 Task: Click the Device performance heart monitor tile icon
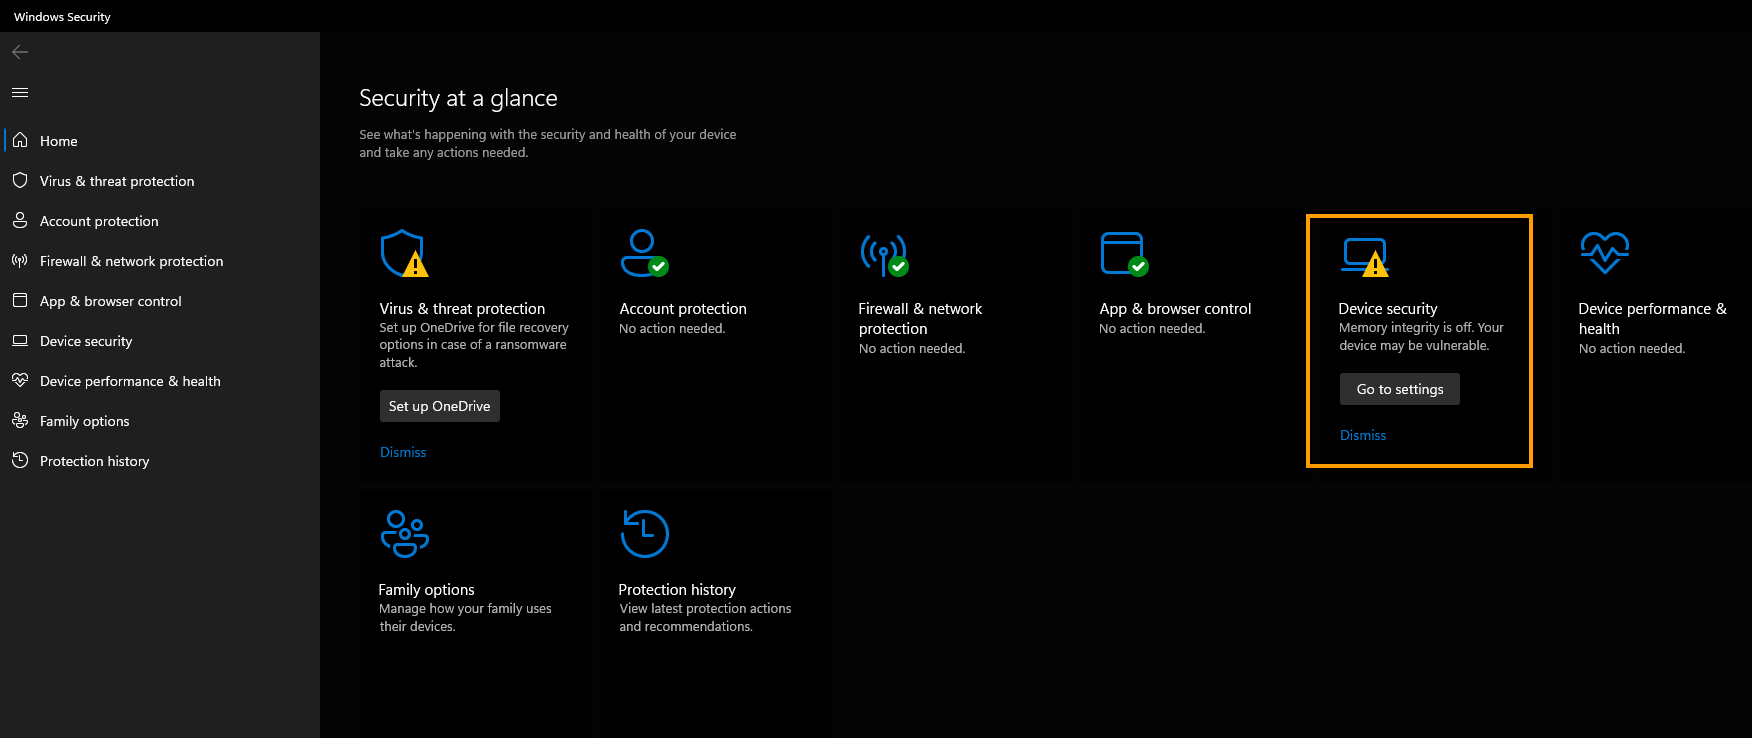pos(1605,252)
